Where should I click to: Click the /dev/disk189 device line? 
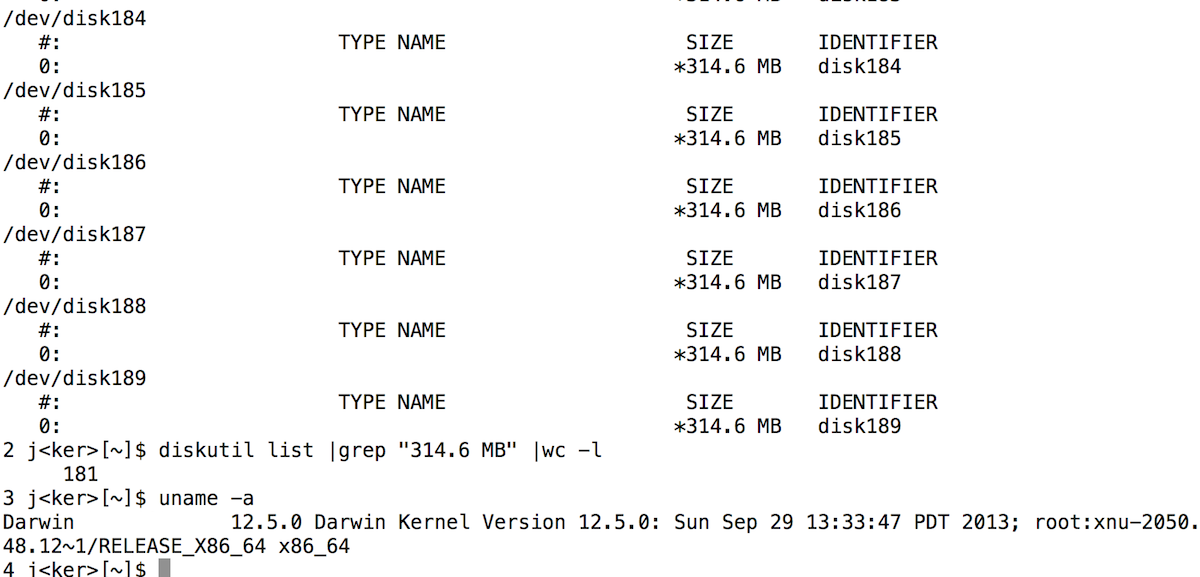(x=75, y=379)
